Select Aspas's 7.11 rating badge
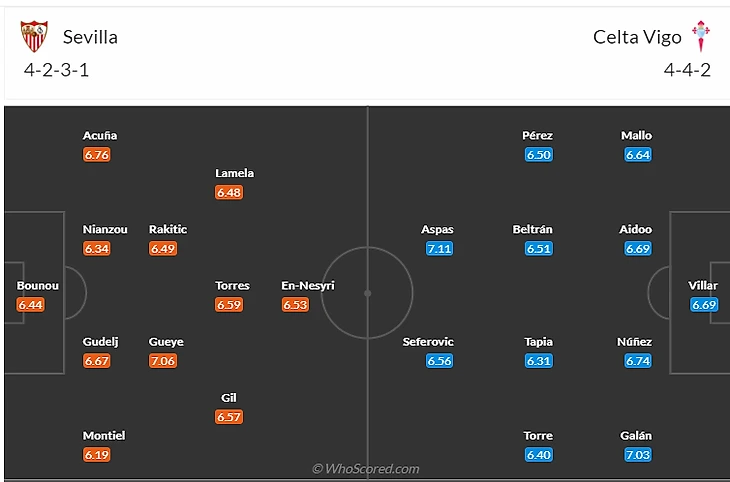 click(x=439, y=249)
